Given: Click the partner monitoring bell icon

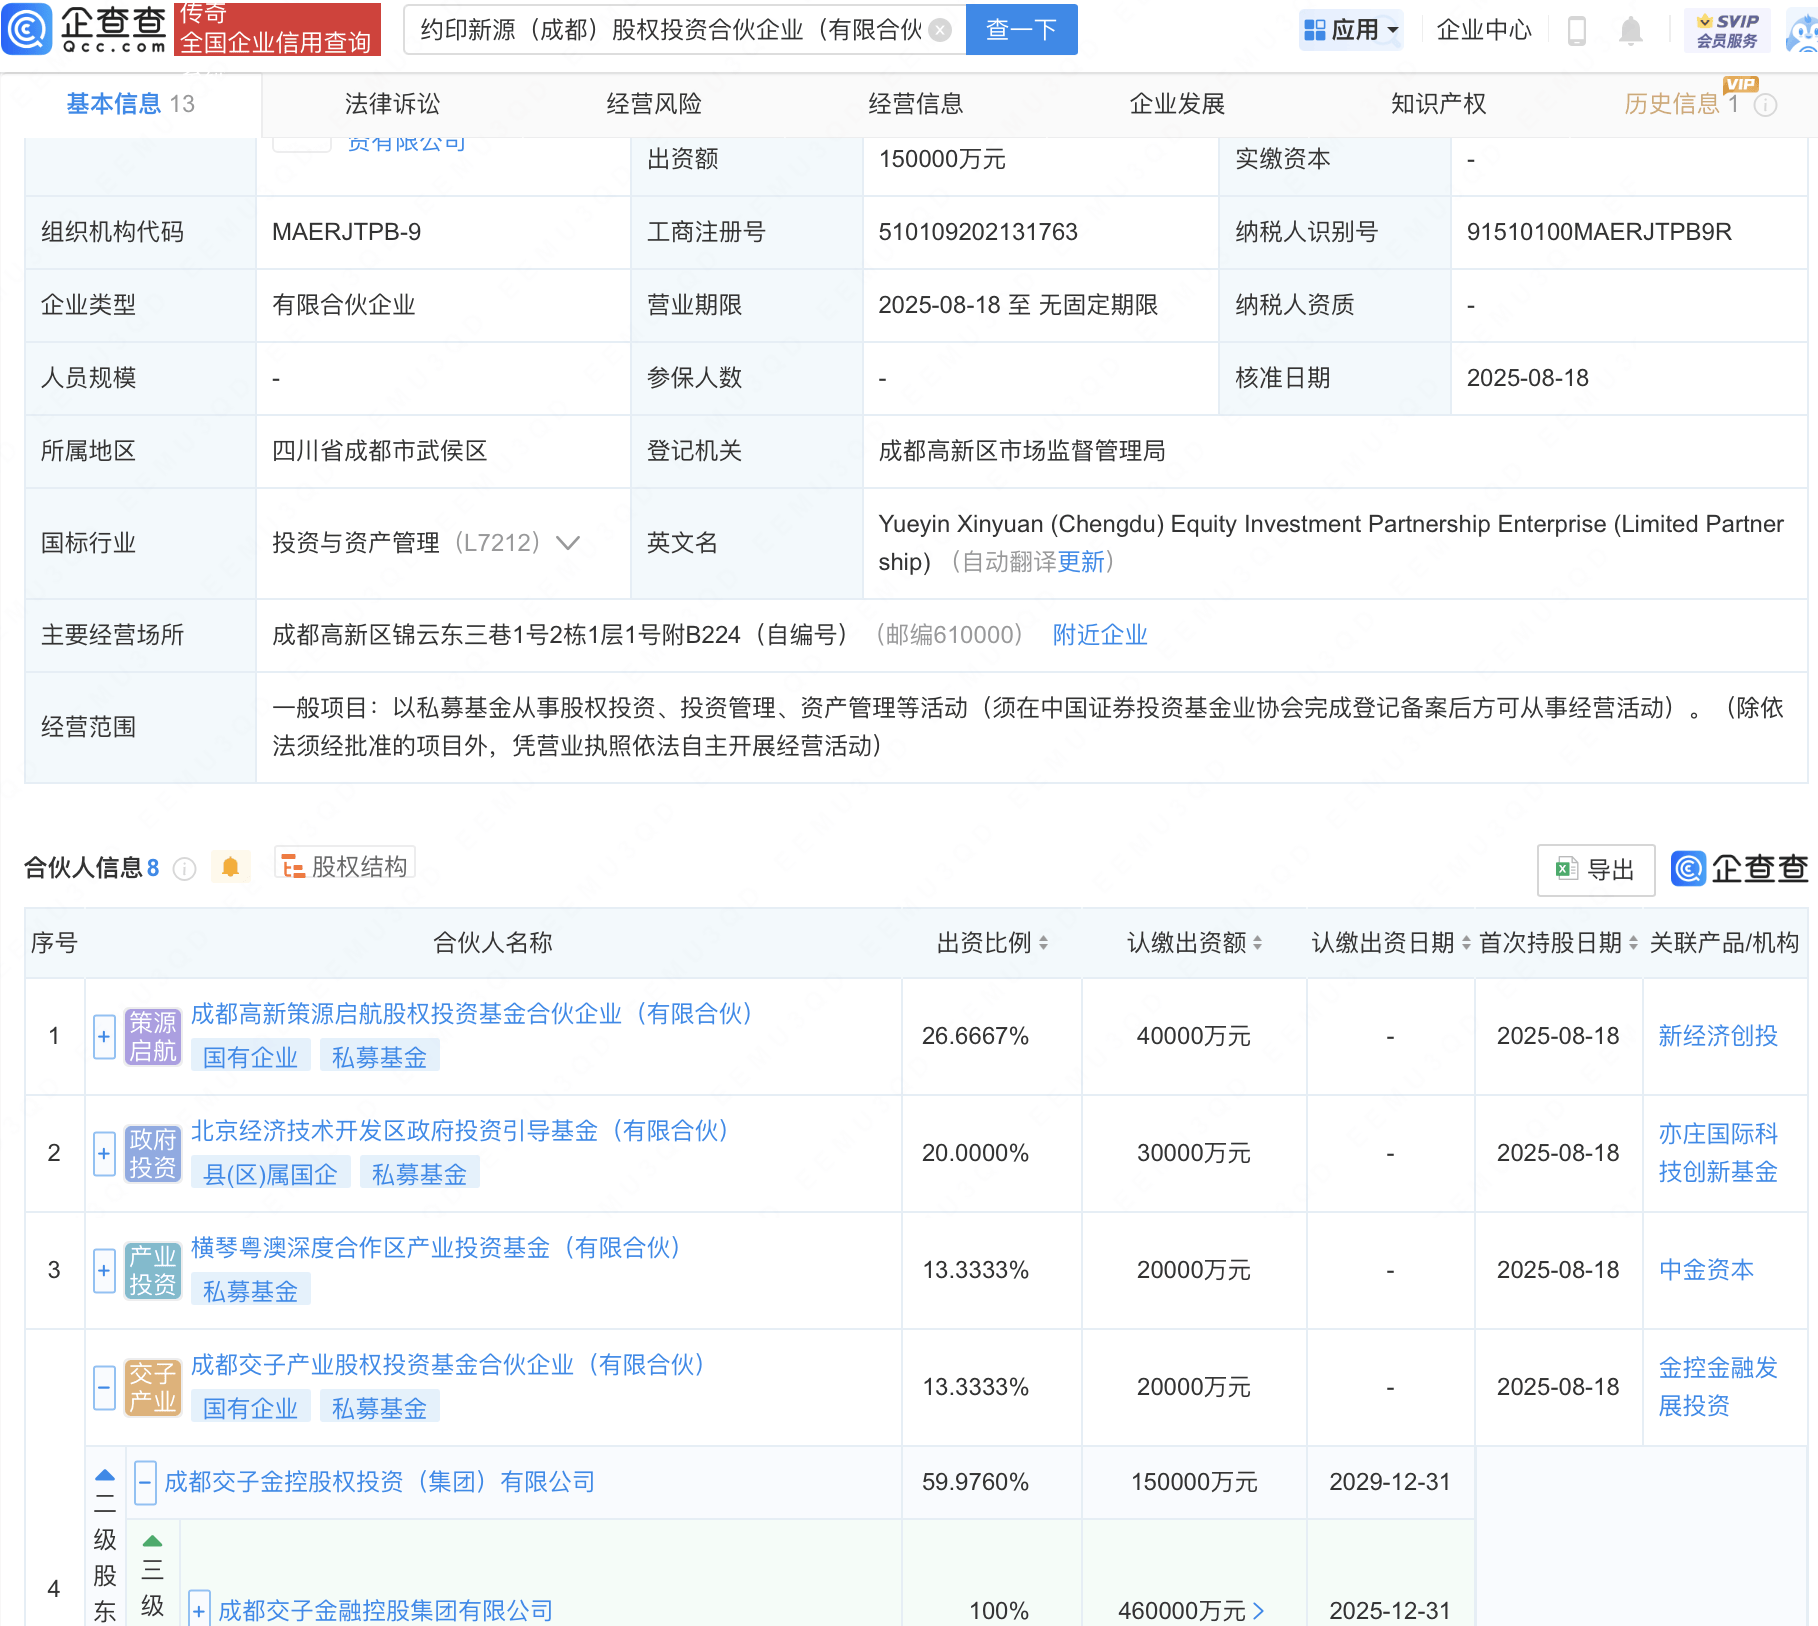Looking at the screenshot, I should (230, 867).
